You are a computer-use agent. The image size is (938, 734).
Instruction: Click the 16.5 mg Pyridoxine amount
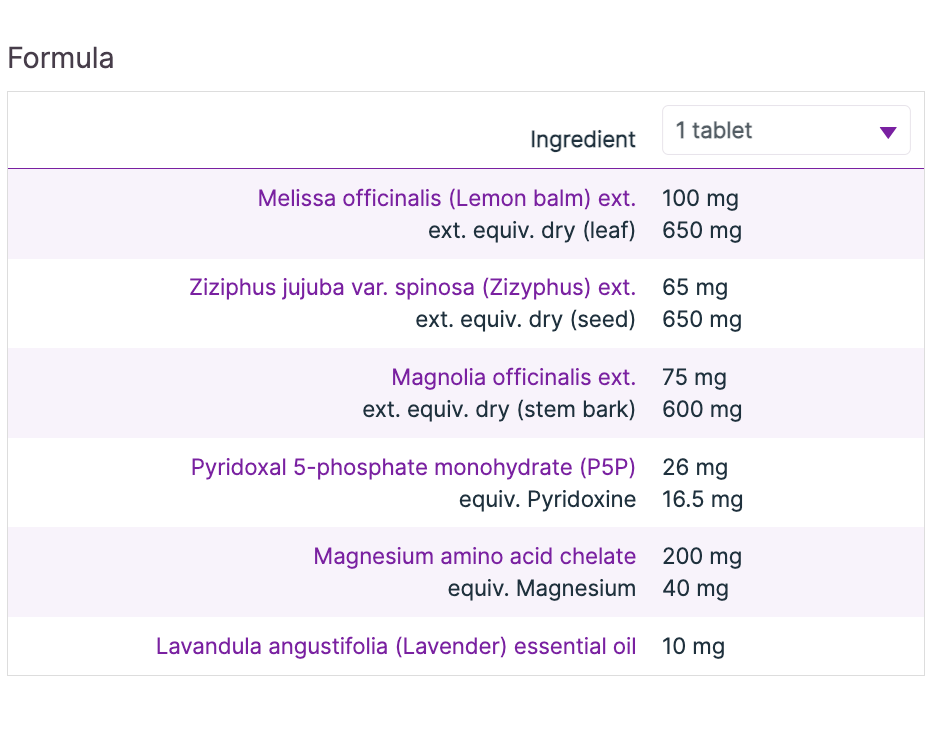[702, 499]
